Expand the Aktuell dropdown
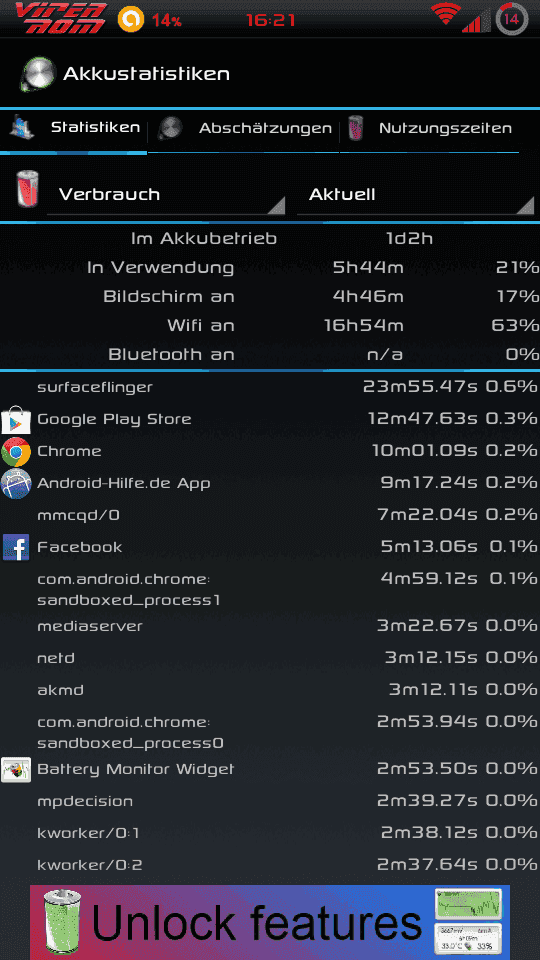The image size is (540, 960). click(x=416, y=195)
